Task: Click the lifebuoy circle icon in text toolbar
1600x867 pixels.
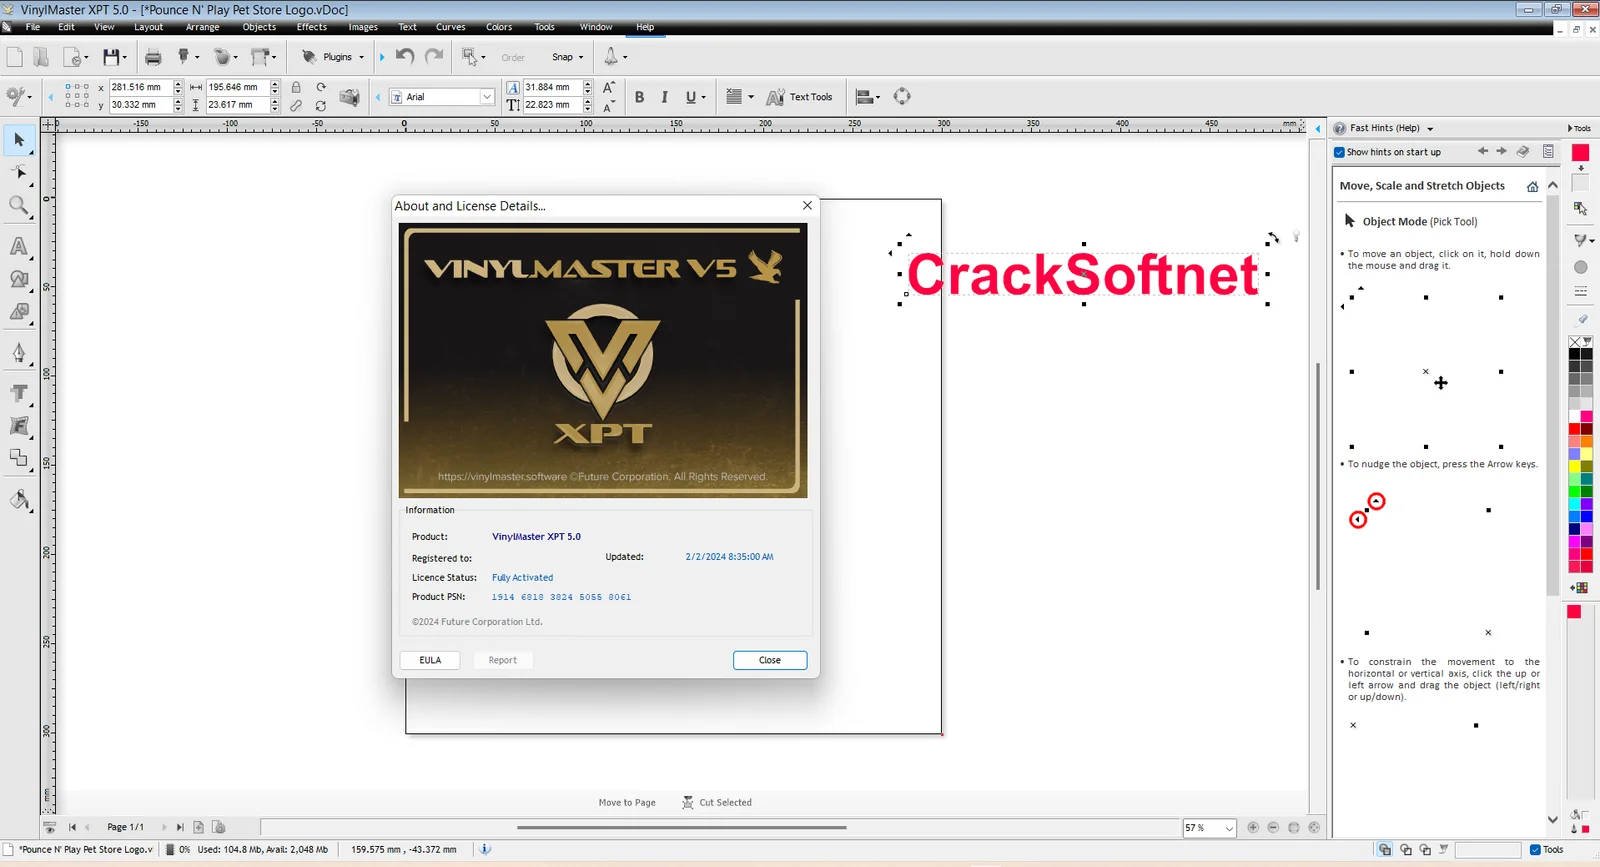Action: [x=902, y=96]
